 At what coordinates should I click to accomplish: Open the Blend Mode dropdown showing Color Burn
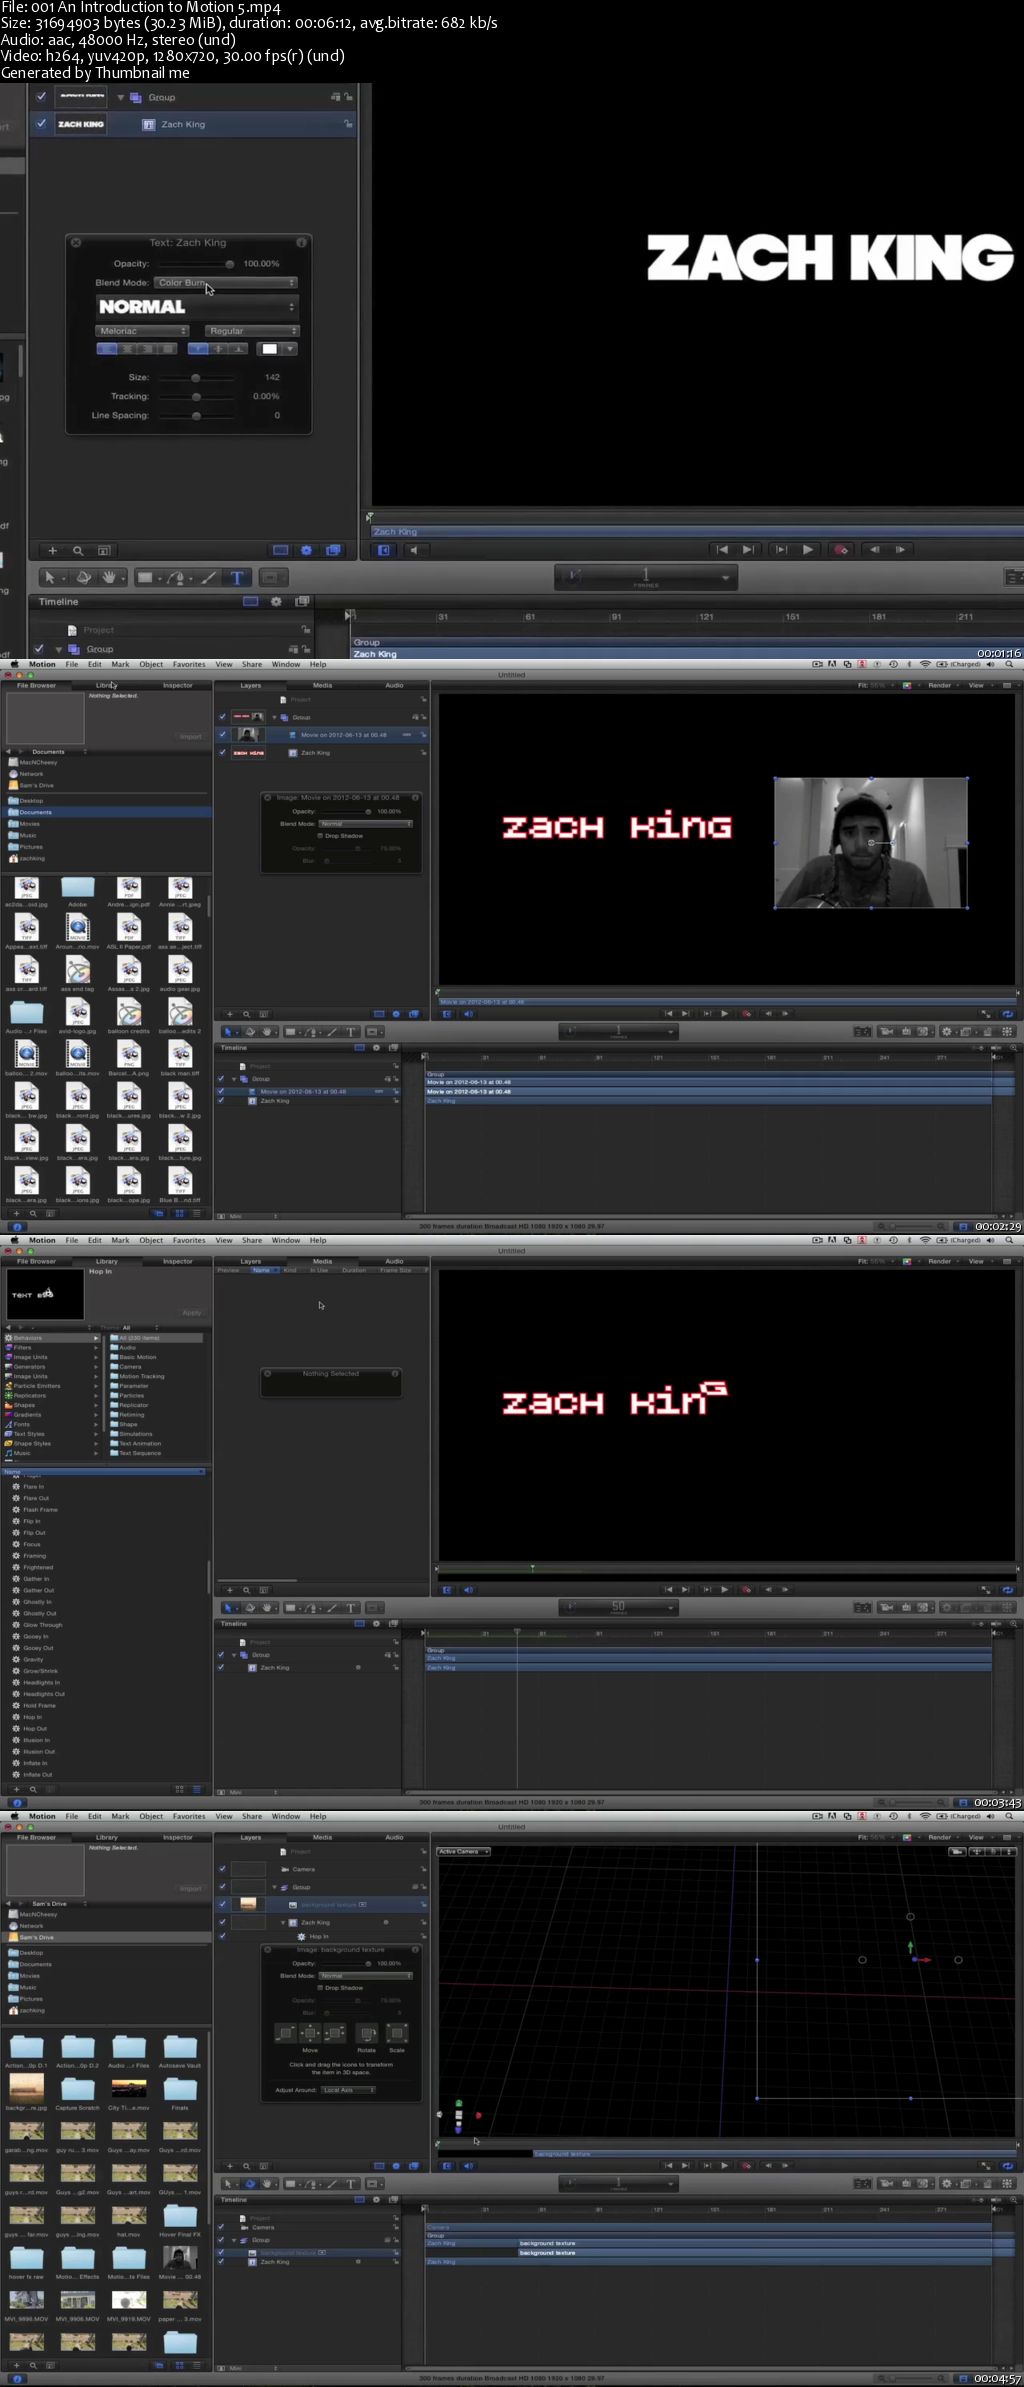pyautogui.click(x=226, y=283)
